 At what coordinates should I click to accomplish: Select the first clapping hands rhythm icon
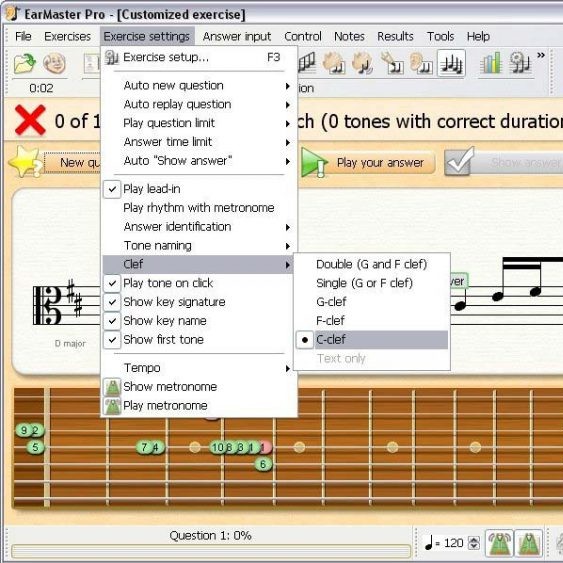point(334,63)
